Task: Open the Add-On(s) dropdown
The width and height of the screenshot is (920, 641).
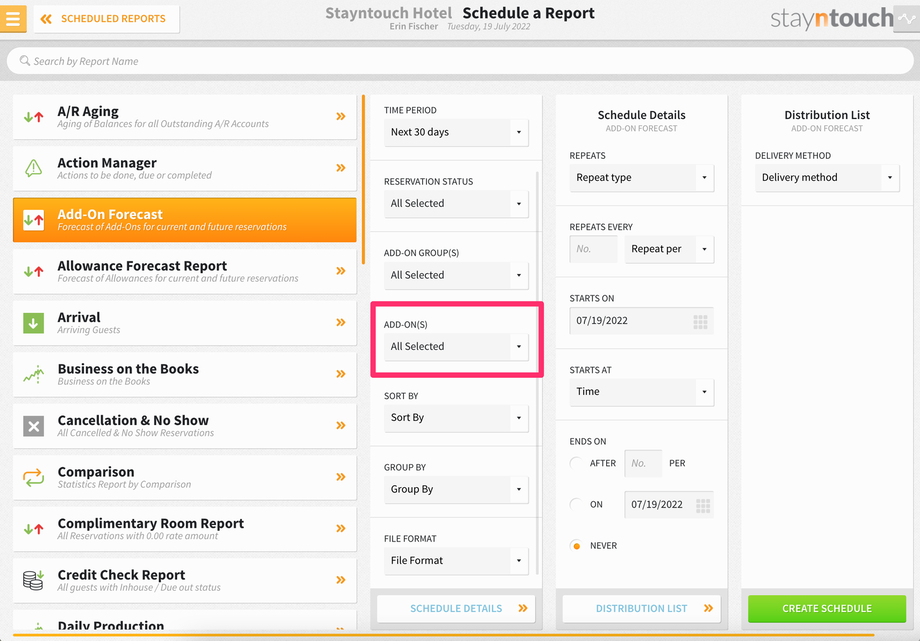Action: point(456,347)
